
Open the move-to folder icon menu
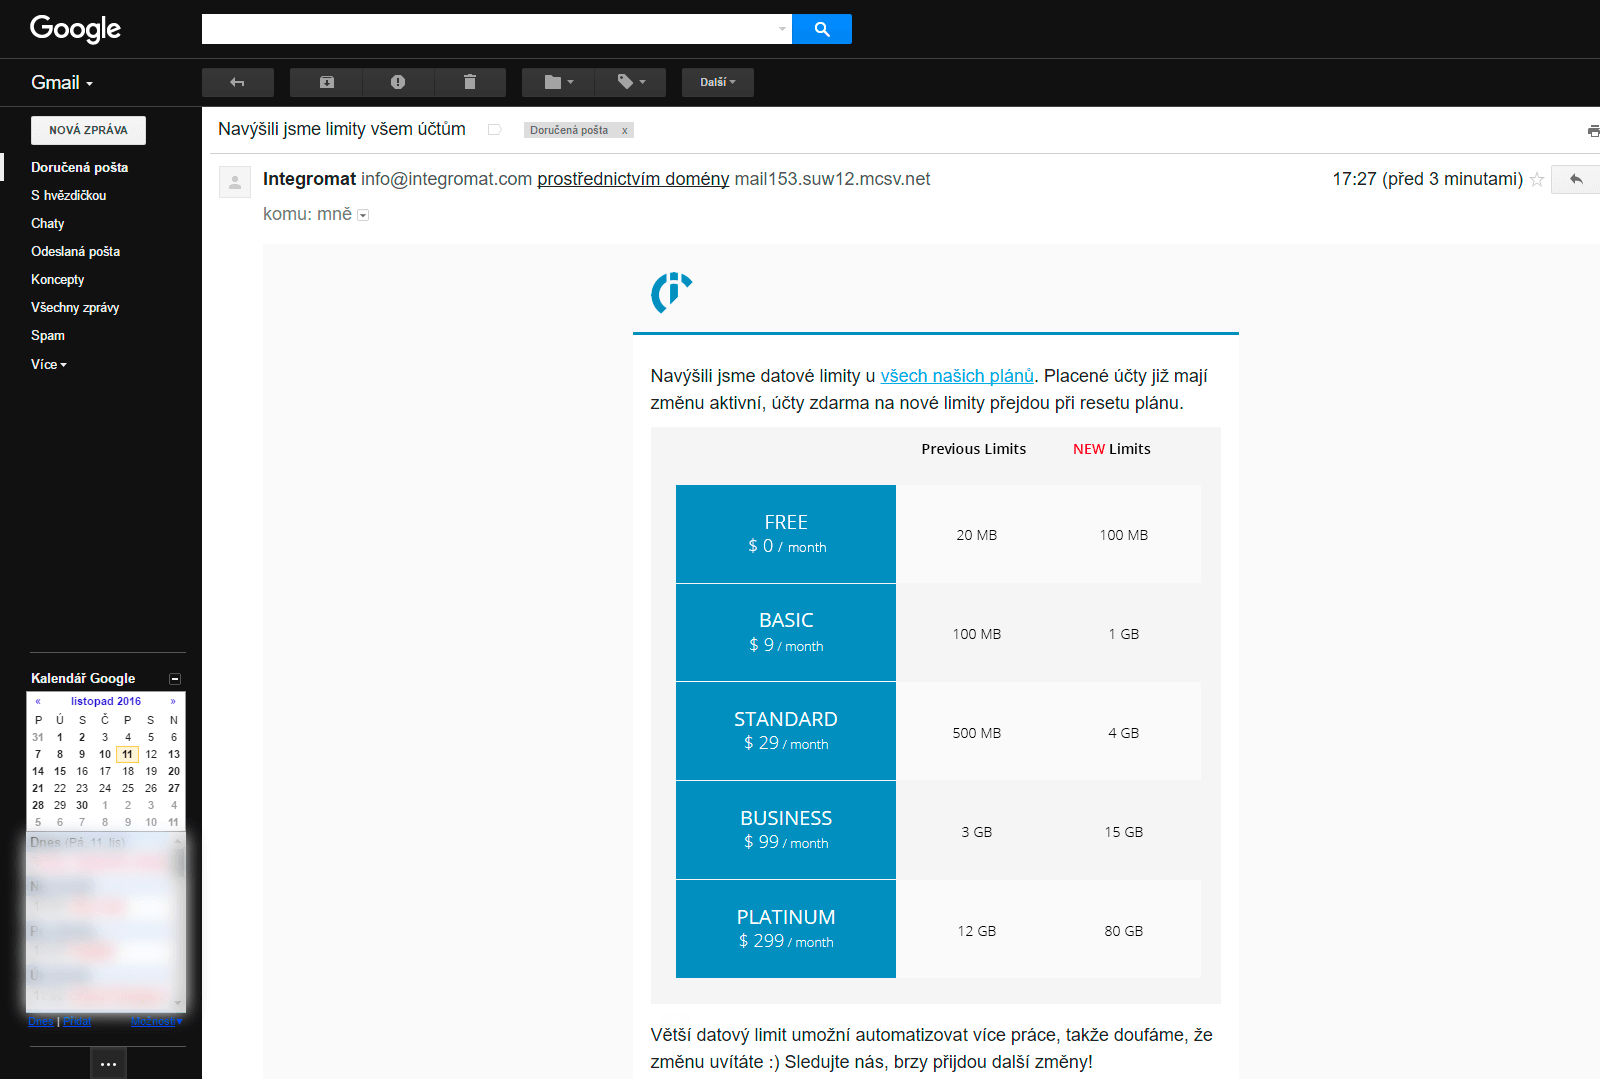click(558, 82)
